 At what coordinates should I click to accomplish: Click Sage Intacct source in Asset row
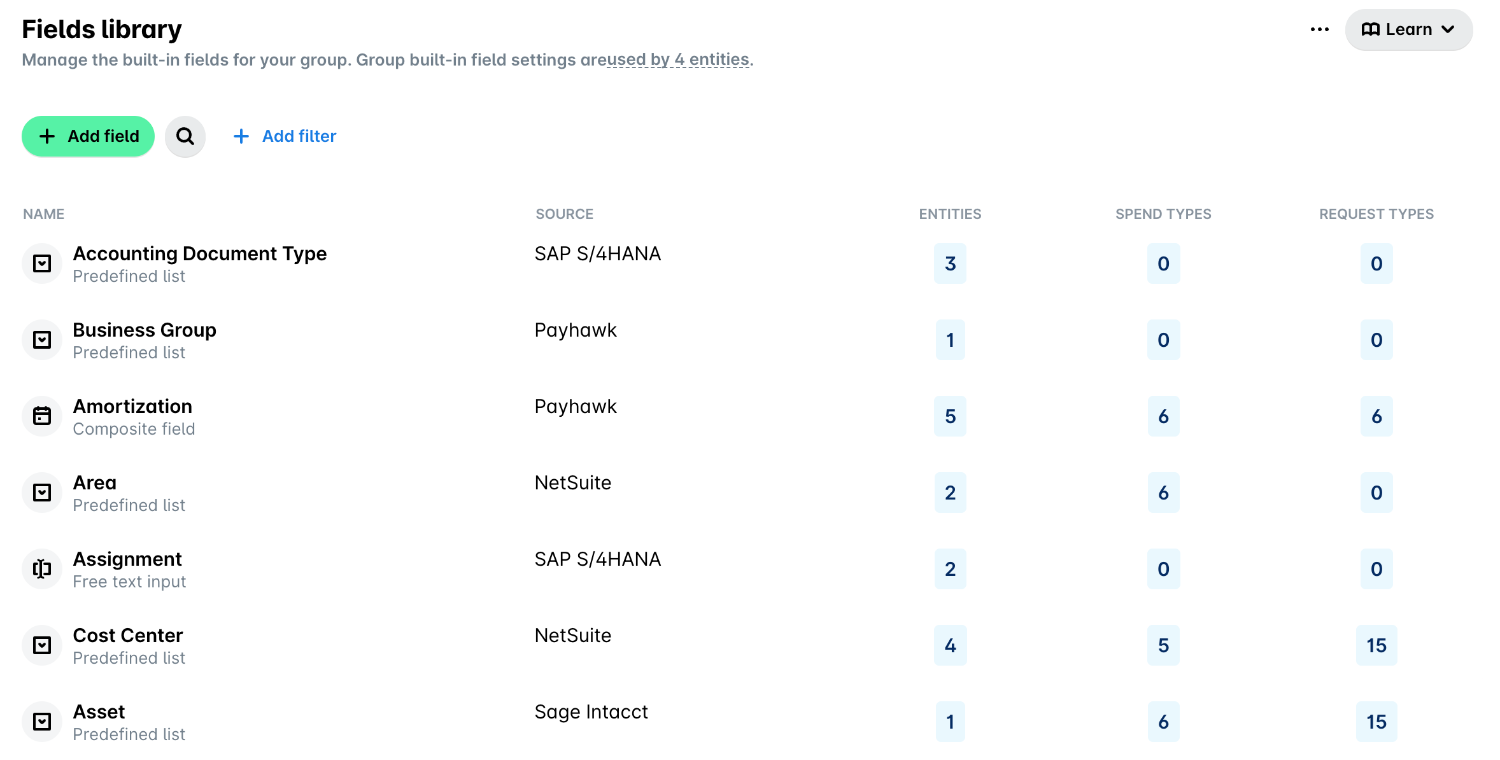pyautogui.click(x=591, y=712)
